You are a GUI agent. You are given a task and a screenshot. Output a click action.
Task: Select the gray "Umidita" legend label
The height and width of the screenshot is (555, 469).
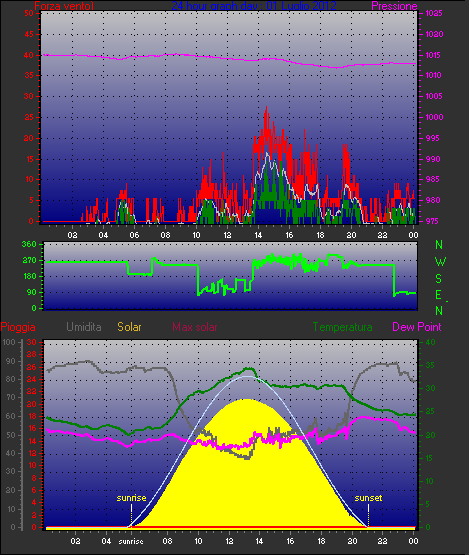[x=84, y=327]
